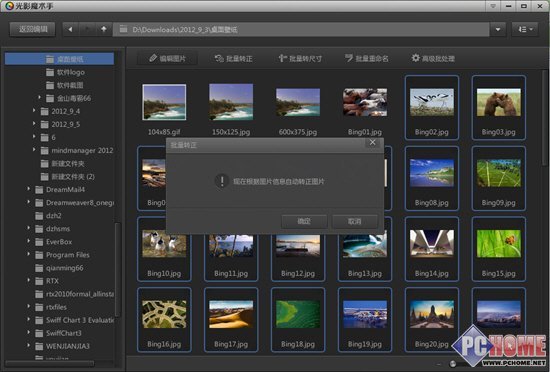Select the 新建文件夹 (2) folder
This screenshot has height=372, width=550.
click(x=68, y=177)
